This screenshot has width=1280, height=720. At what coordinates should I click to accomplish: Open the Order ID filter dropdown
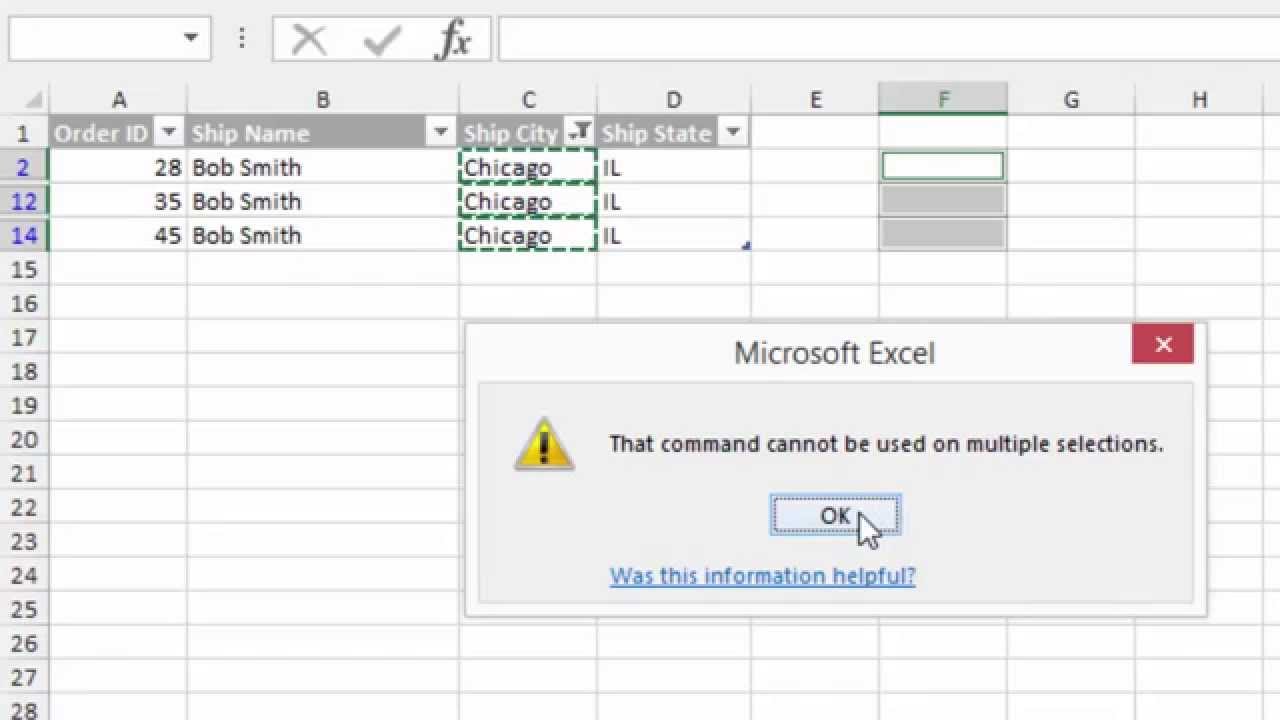(x=169, y=133)
